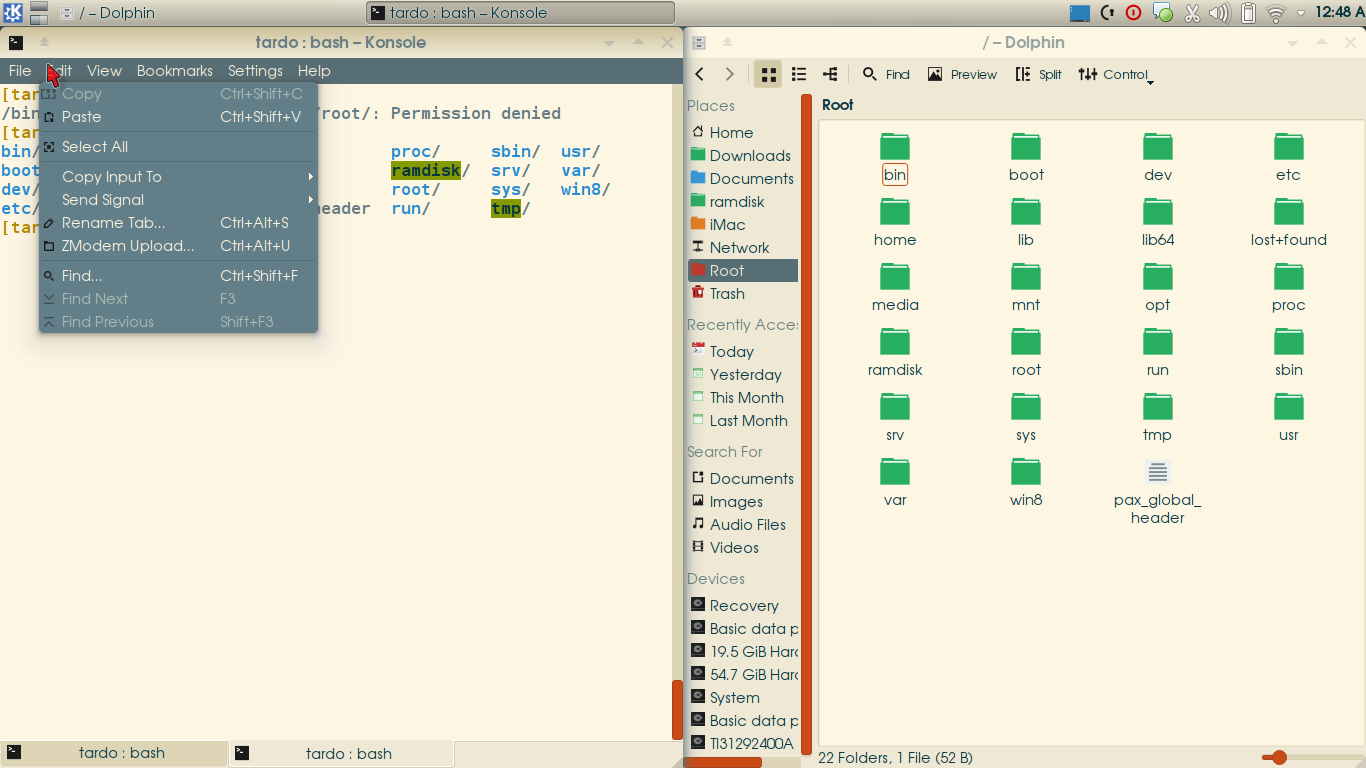
Task: Open the Konsole Bookmarks menu
Action: 175,70
